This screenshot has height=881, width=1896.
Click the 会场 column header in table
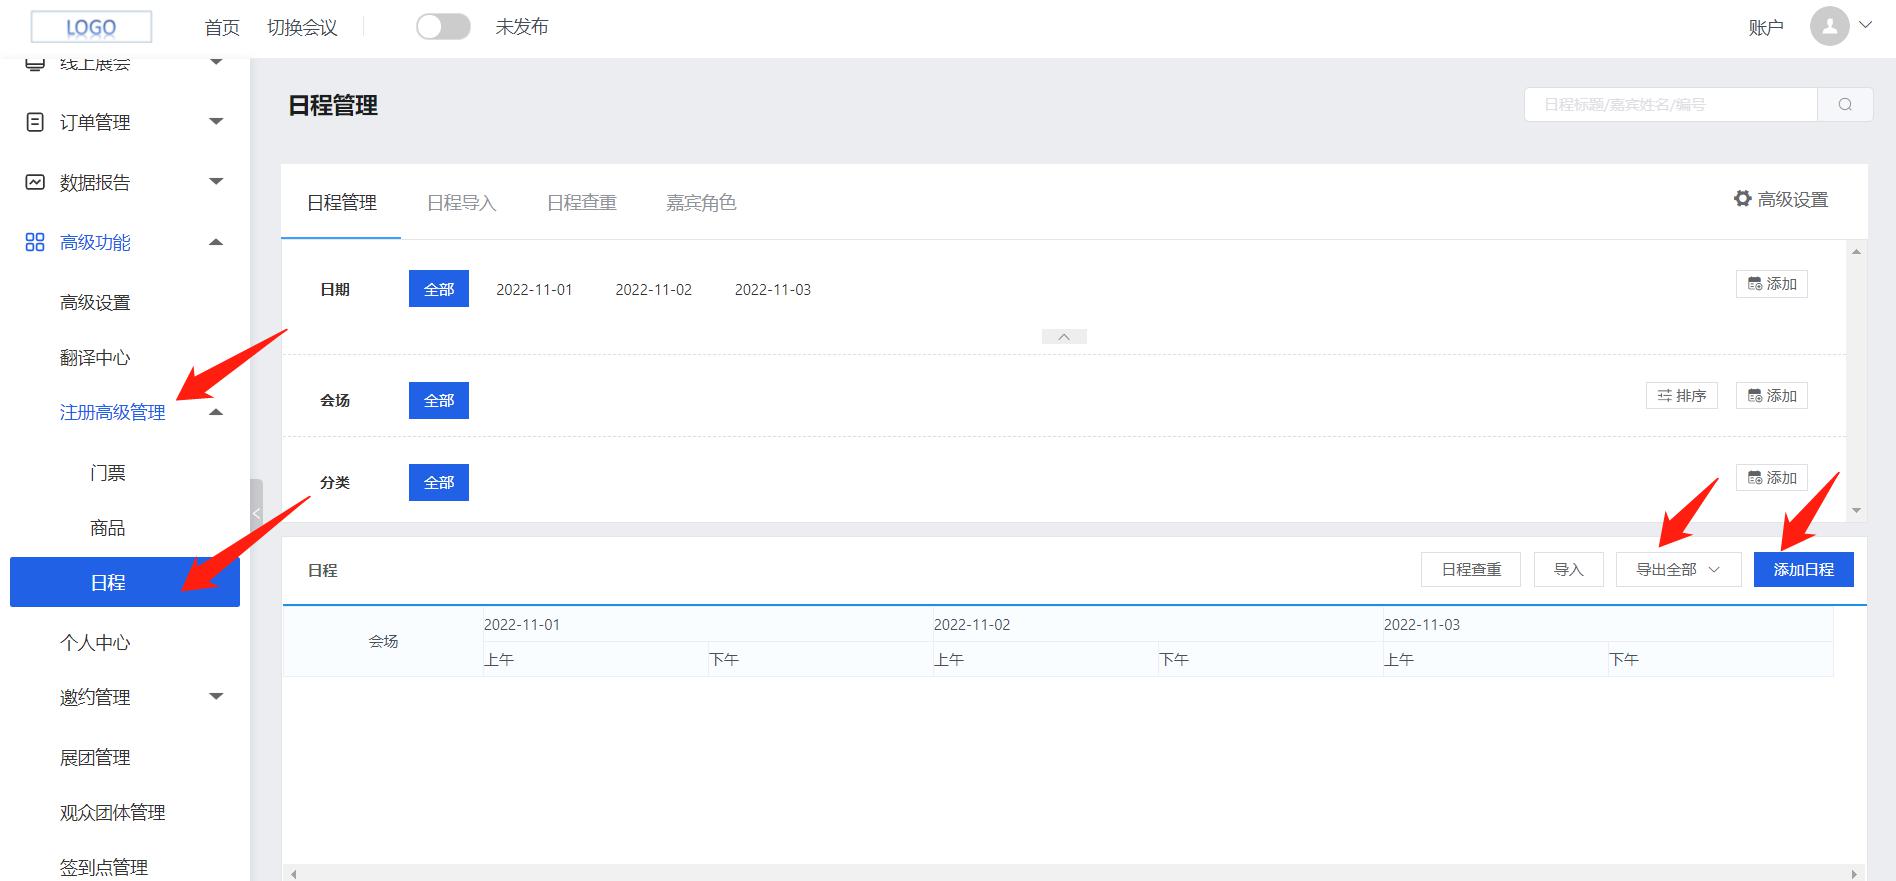(x=383, y=641)
